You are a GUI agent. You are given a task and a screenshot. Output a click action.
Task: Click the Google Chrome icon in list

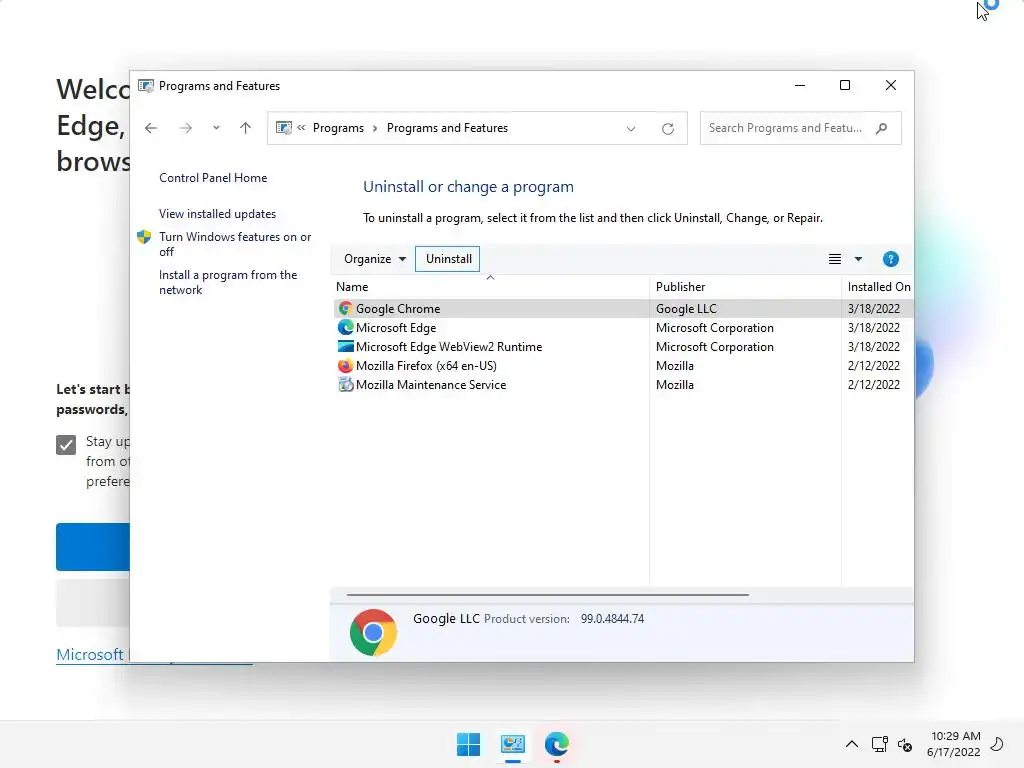point(345,308)
